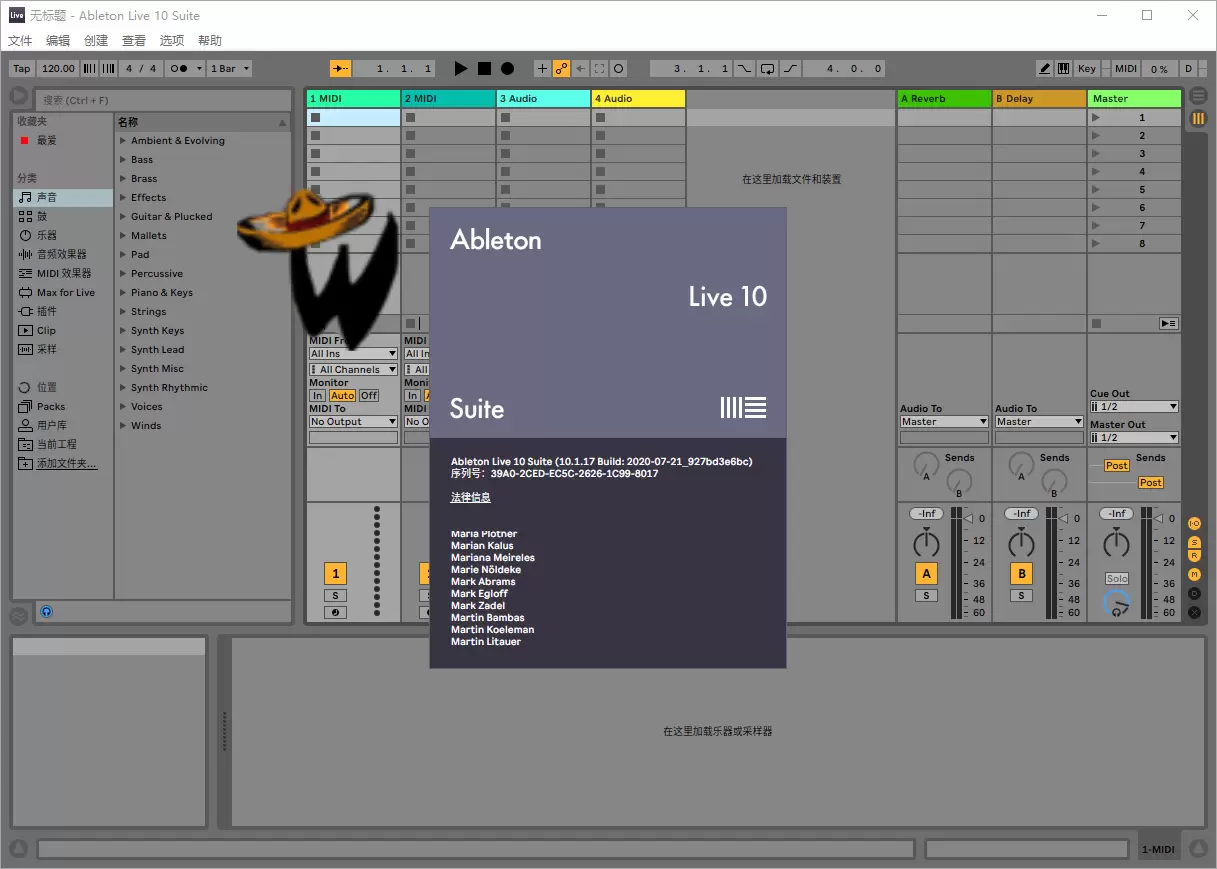Expand the Ambient & Evolving folder
Viewport: 1217px width, 869px height.
coord(123,141)
